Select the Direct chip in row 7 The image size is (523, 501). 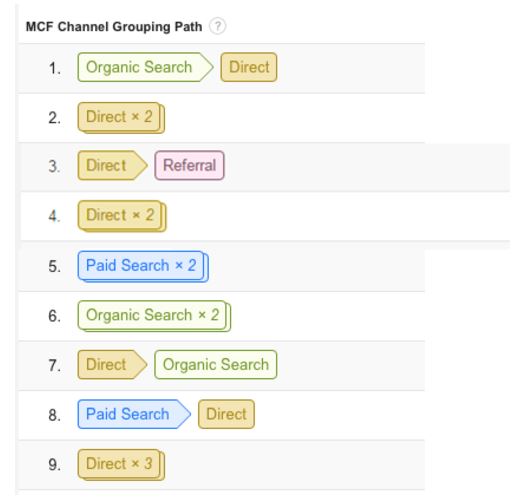[112, 365]
